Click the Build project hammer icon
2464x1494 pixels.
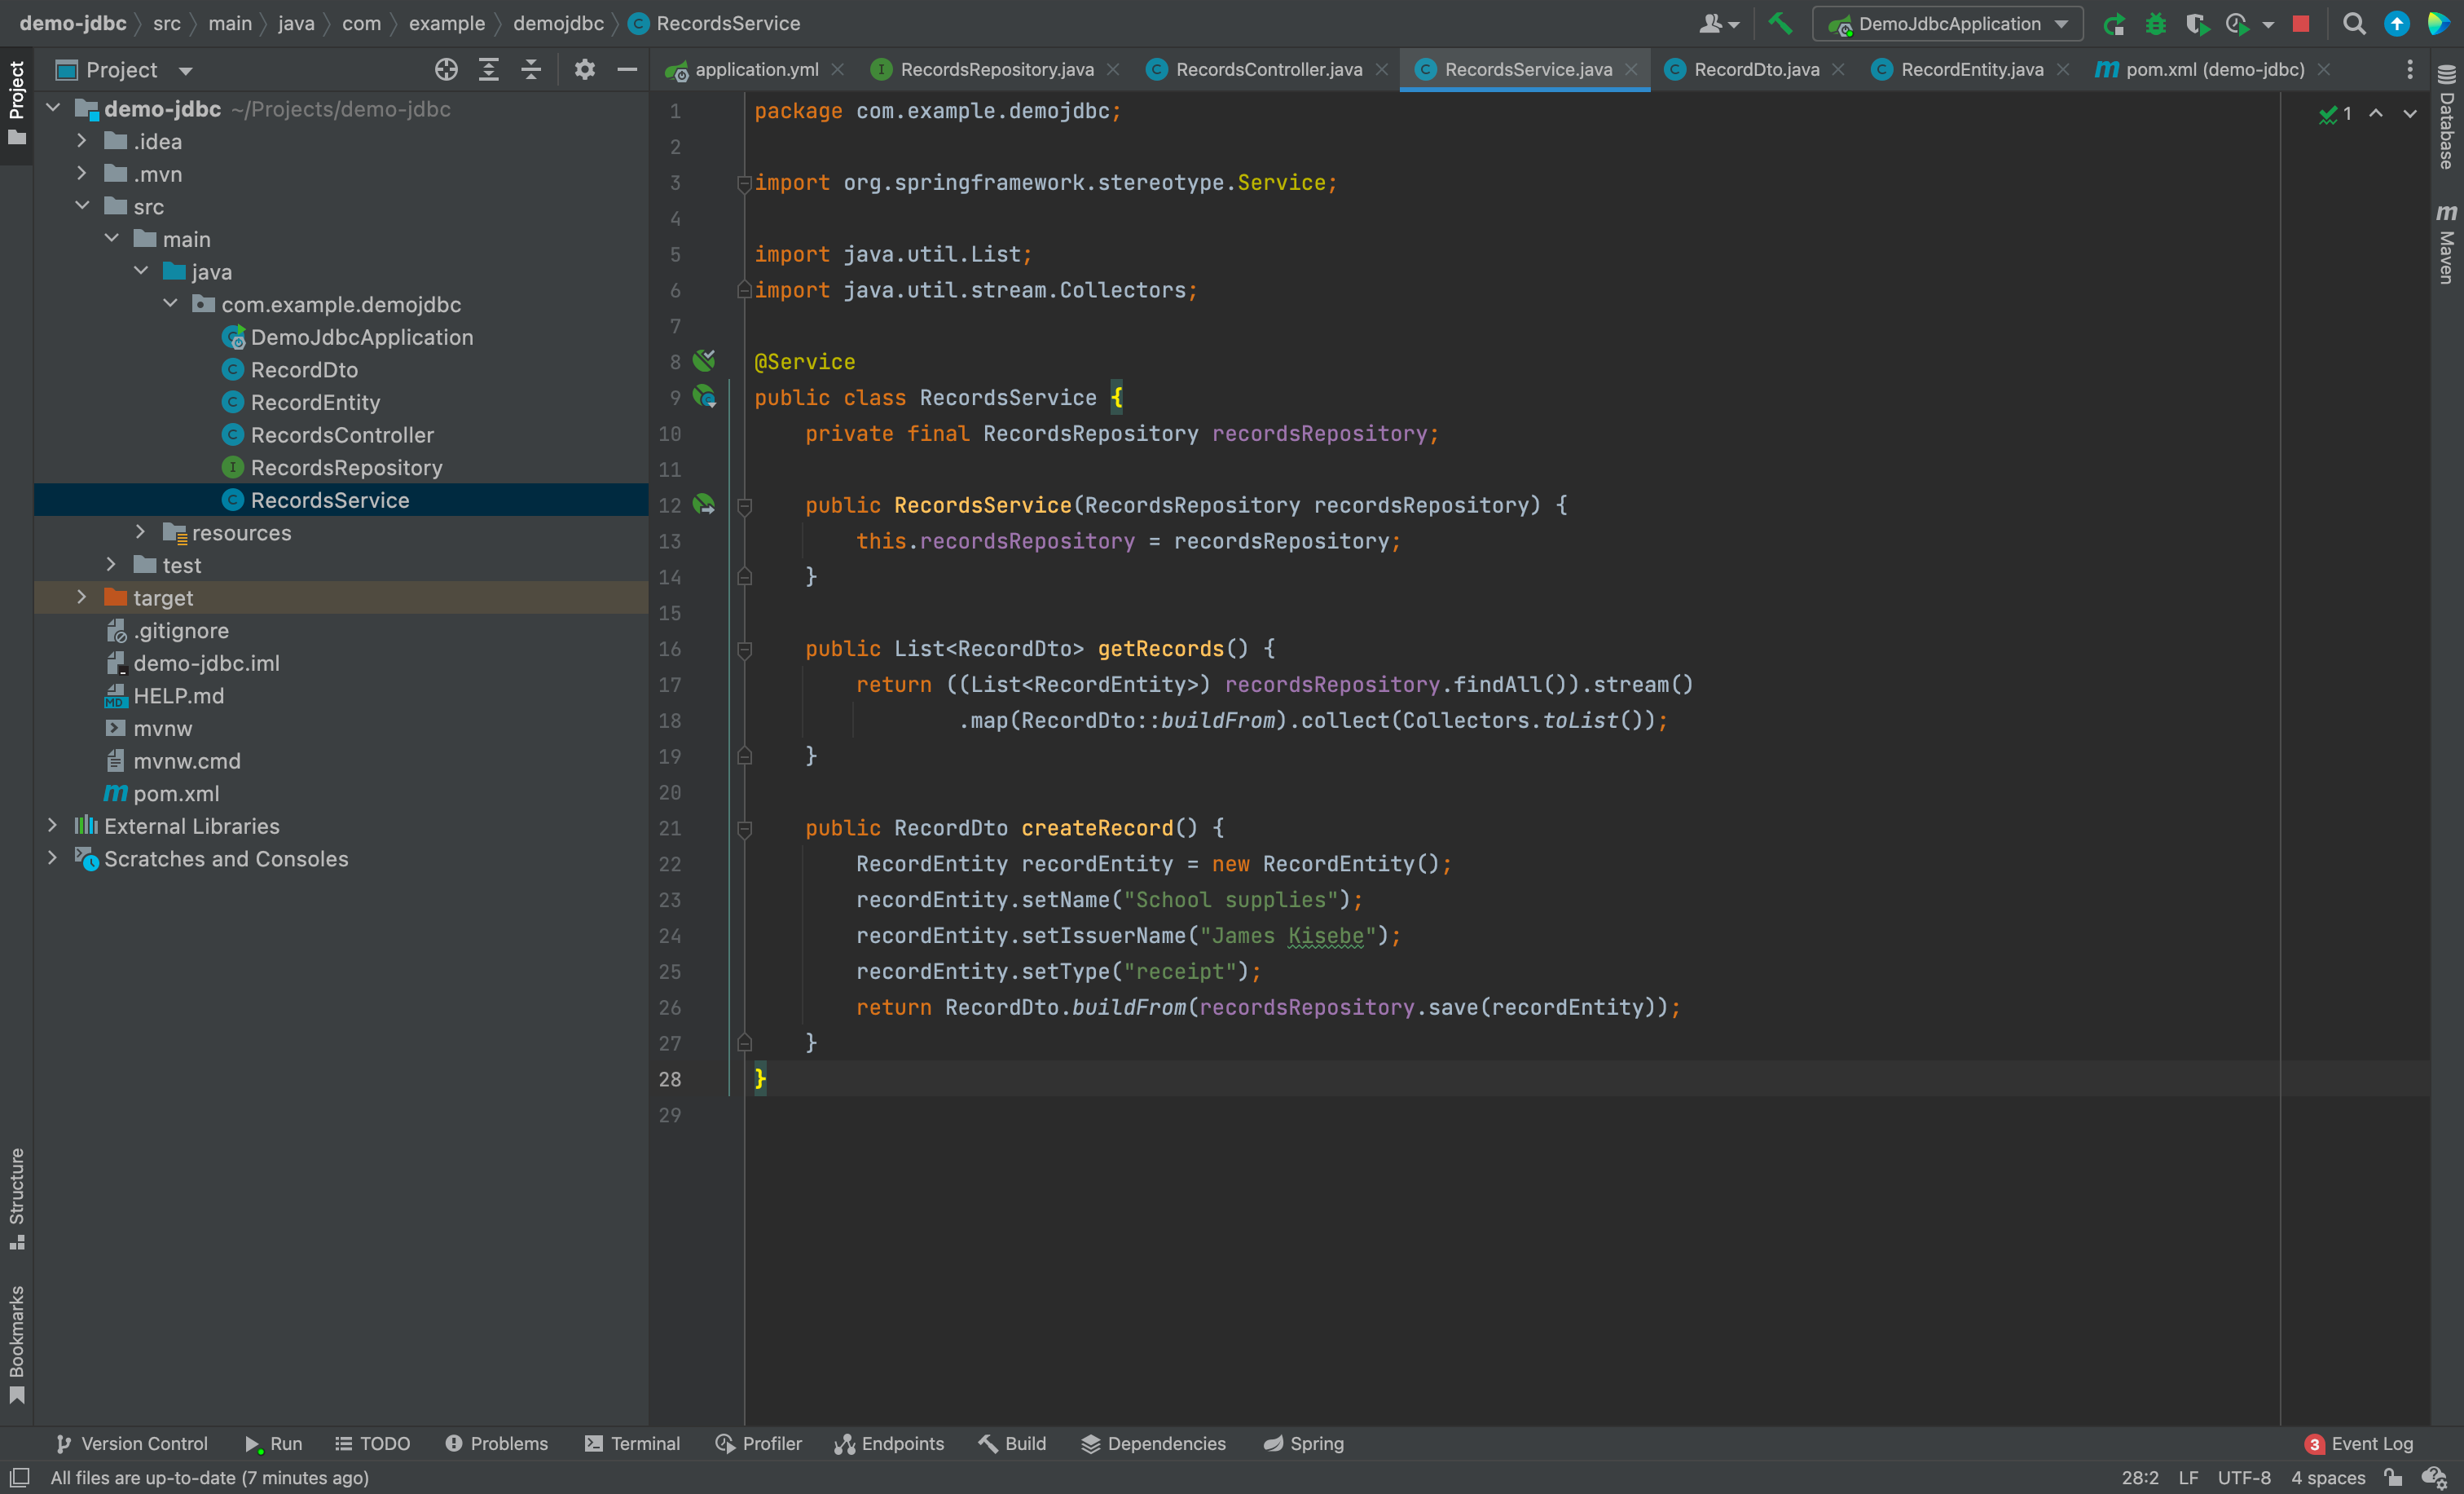1780,23
